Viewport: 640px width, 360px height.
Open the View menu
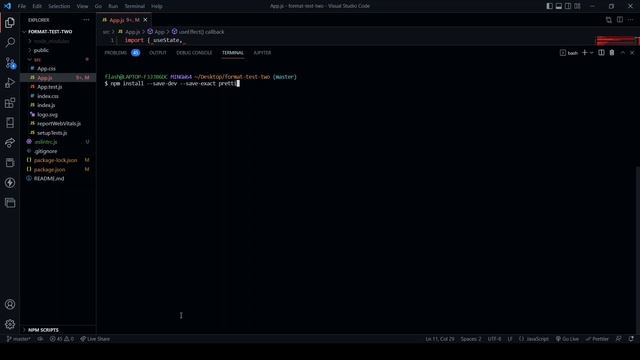click(82, 6)
